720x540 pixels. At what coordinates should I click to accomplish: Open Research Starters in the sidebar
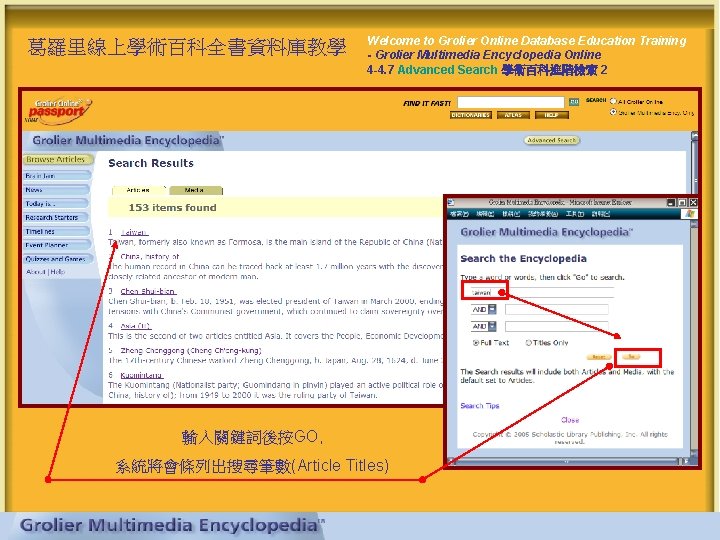(56, 217)
